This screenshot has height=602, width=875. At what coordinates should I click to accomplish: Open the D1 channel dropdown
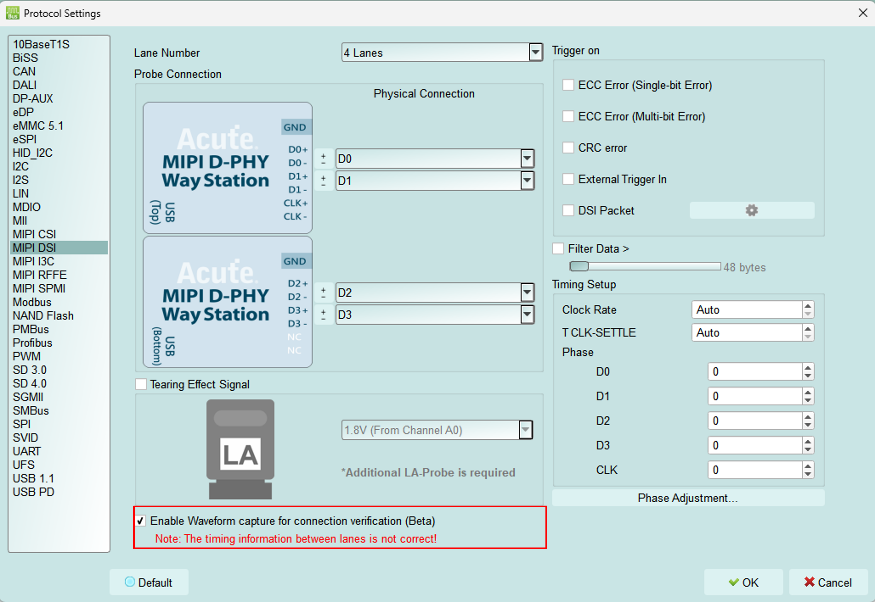[x=527, y=181]
